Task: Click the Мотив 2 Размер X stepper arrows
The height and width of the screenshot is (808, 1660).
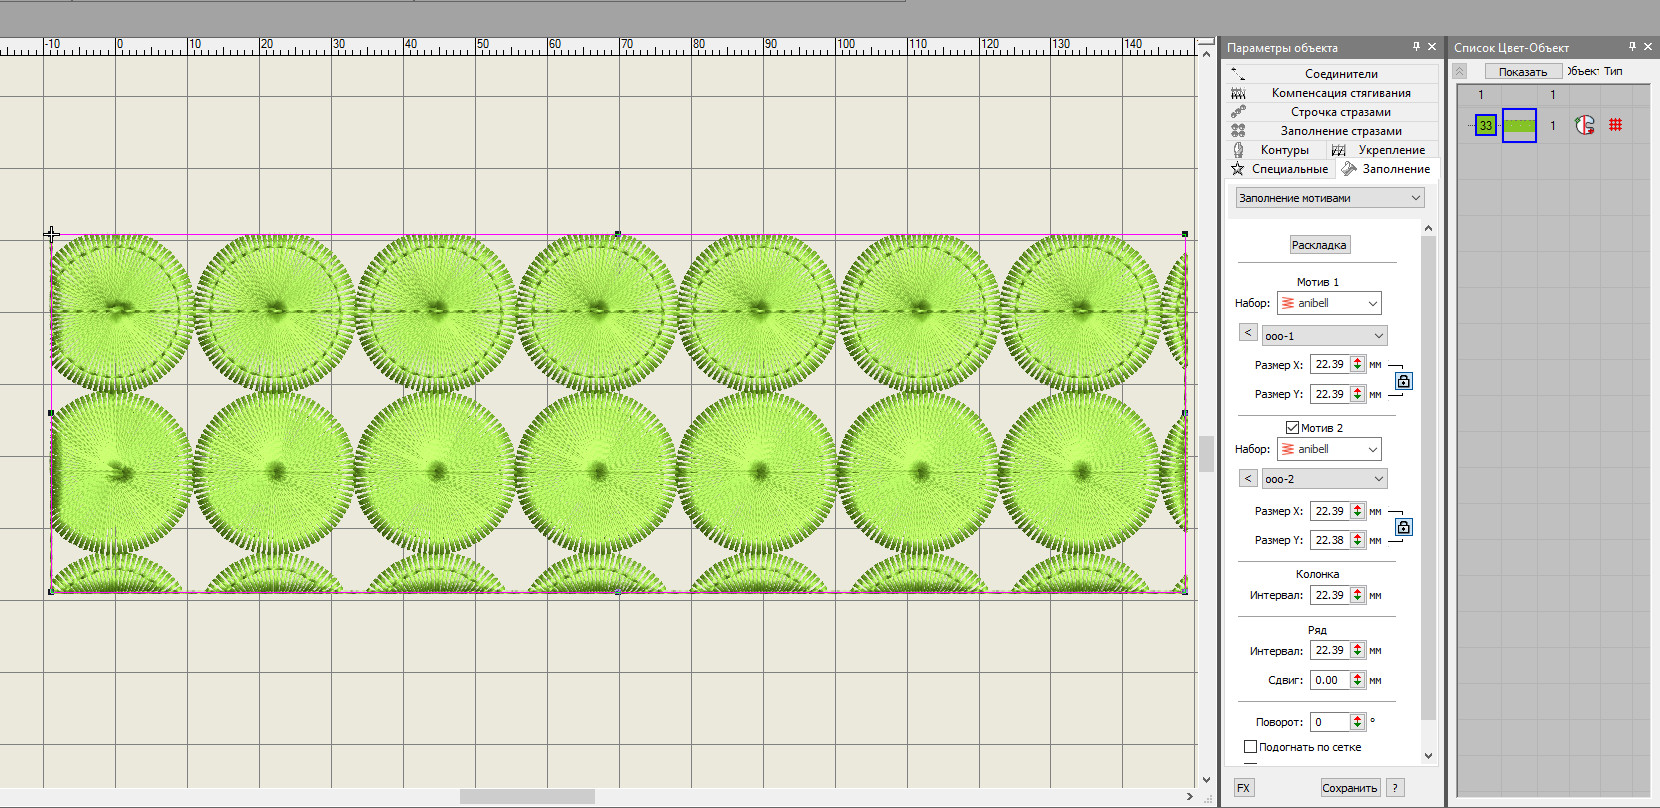Action: pos(1358,511)
